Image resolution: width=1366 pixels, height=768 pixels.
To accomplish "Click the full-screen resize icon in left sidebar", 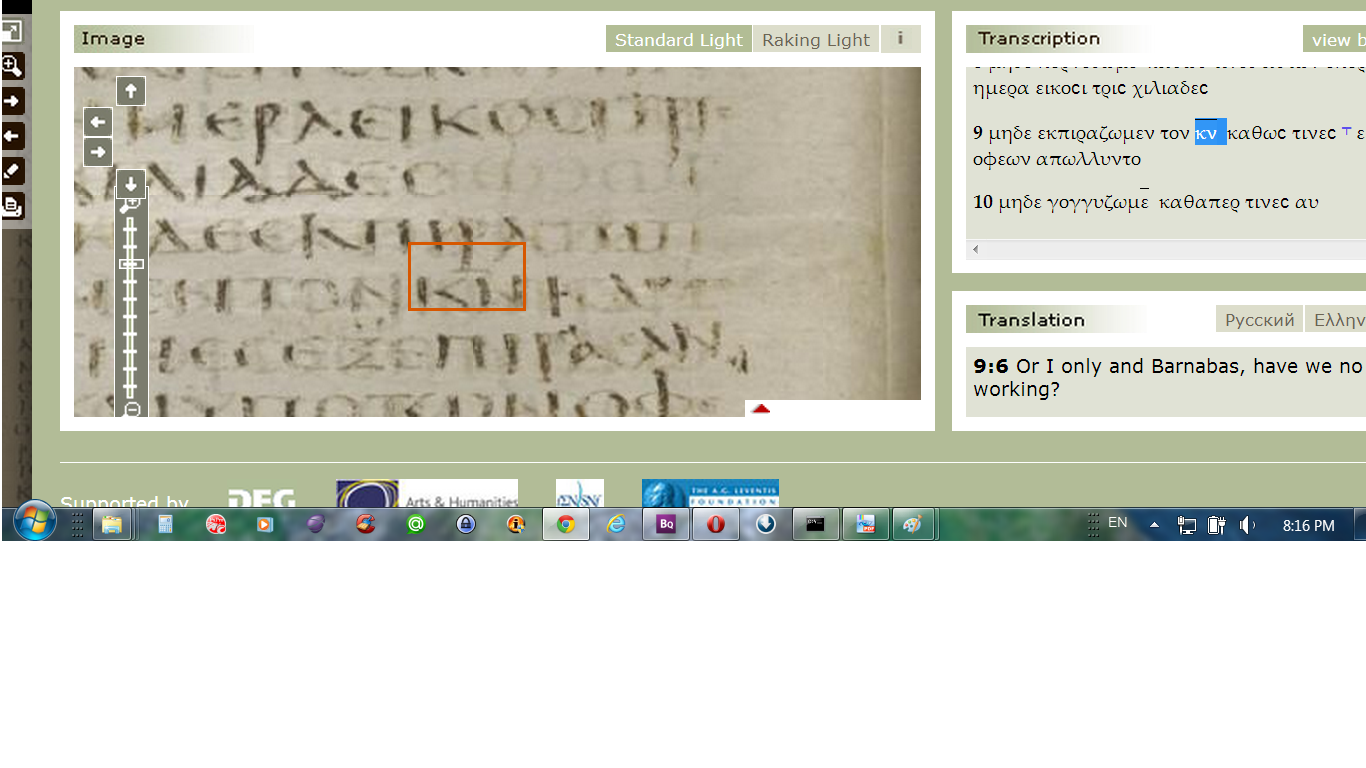I will pyautogui.click(x=12, y=31).
